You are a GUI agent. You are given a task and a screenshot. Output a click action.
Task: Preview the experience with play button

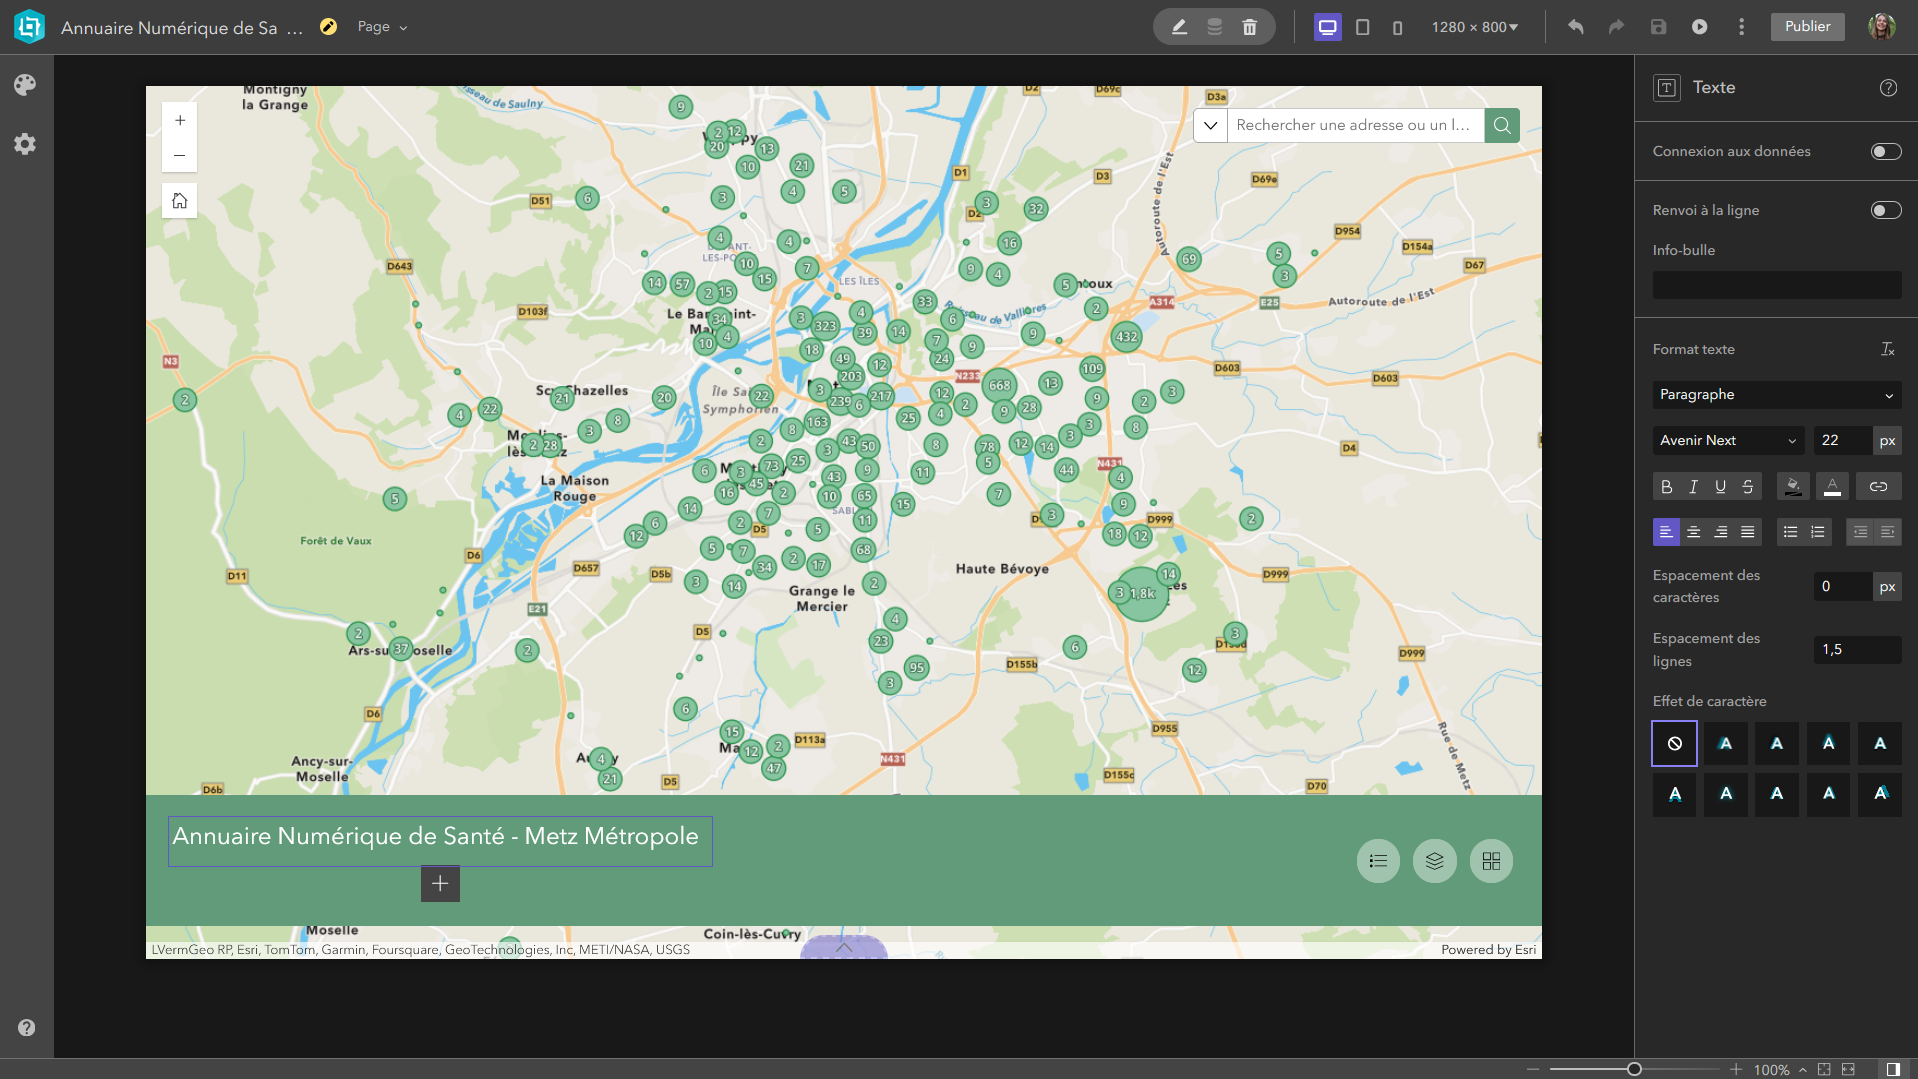[x=1699, y=27]
